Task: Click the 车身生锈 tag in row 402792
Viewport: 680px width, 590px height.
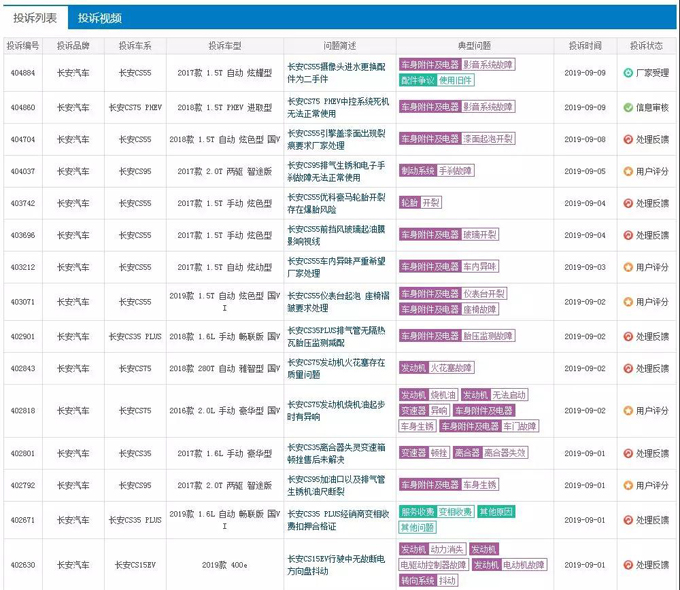Action: pos(480,485)
